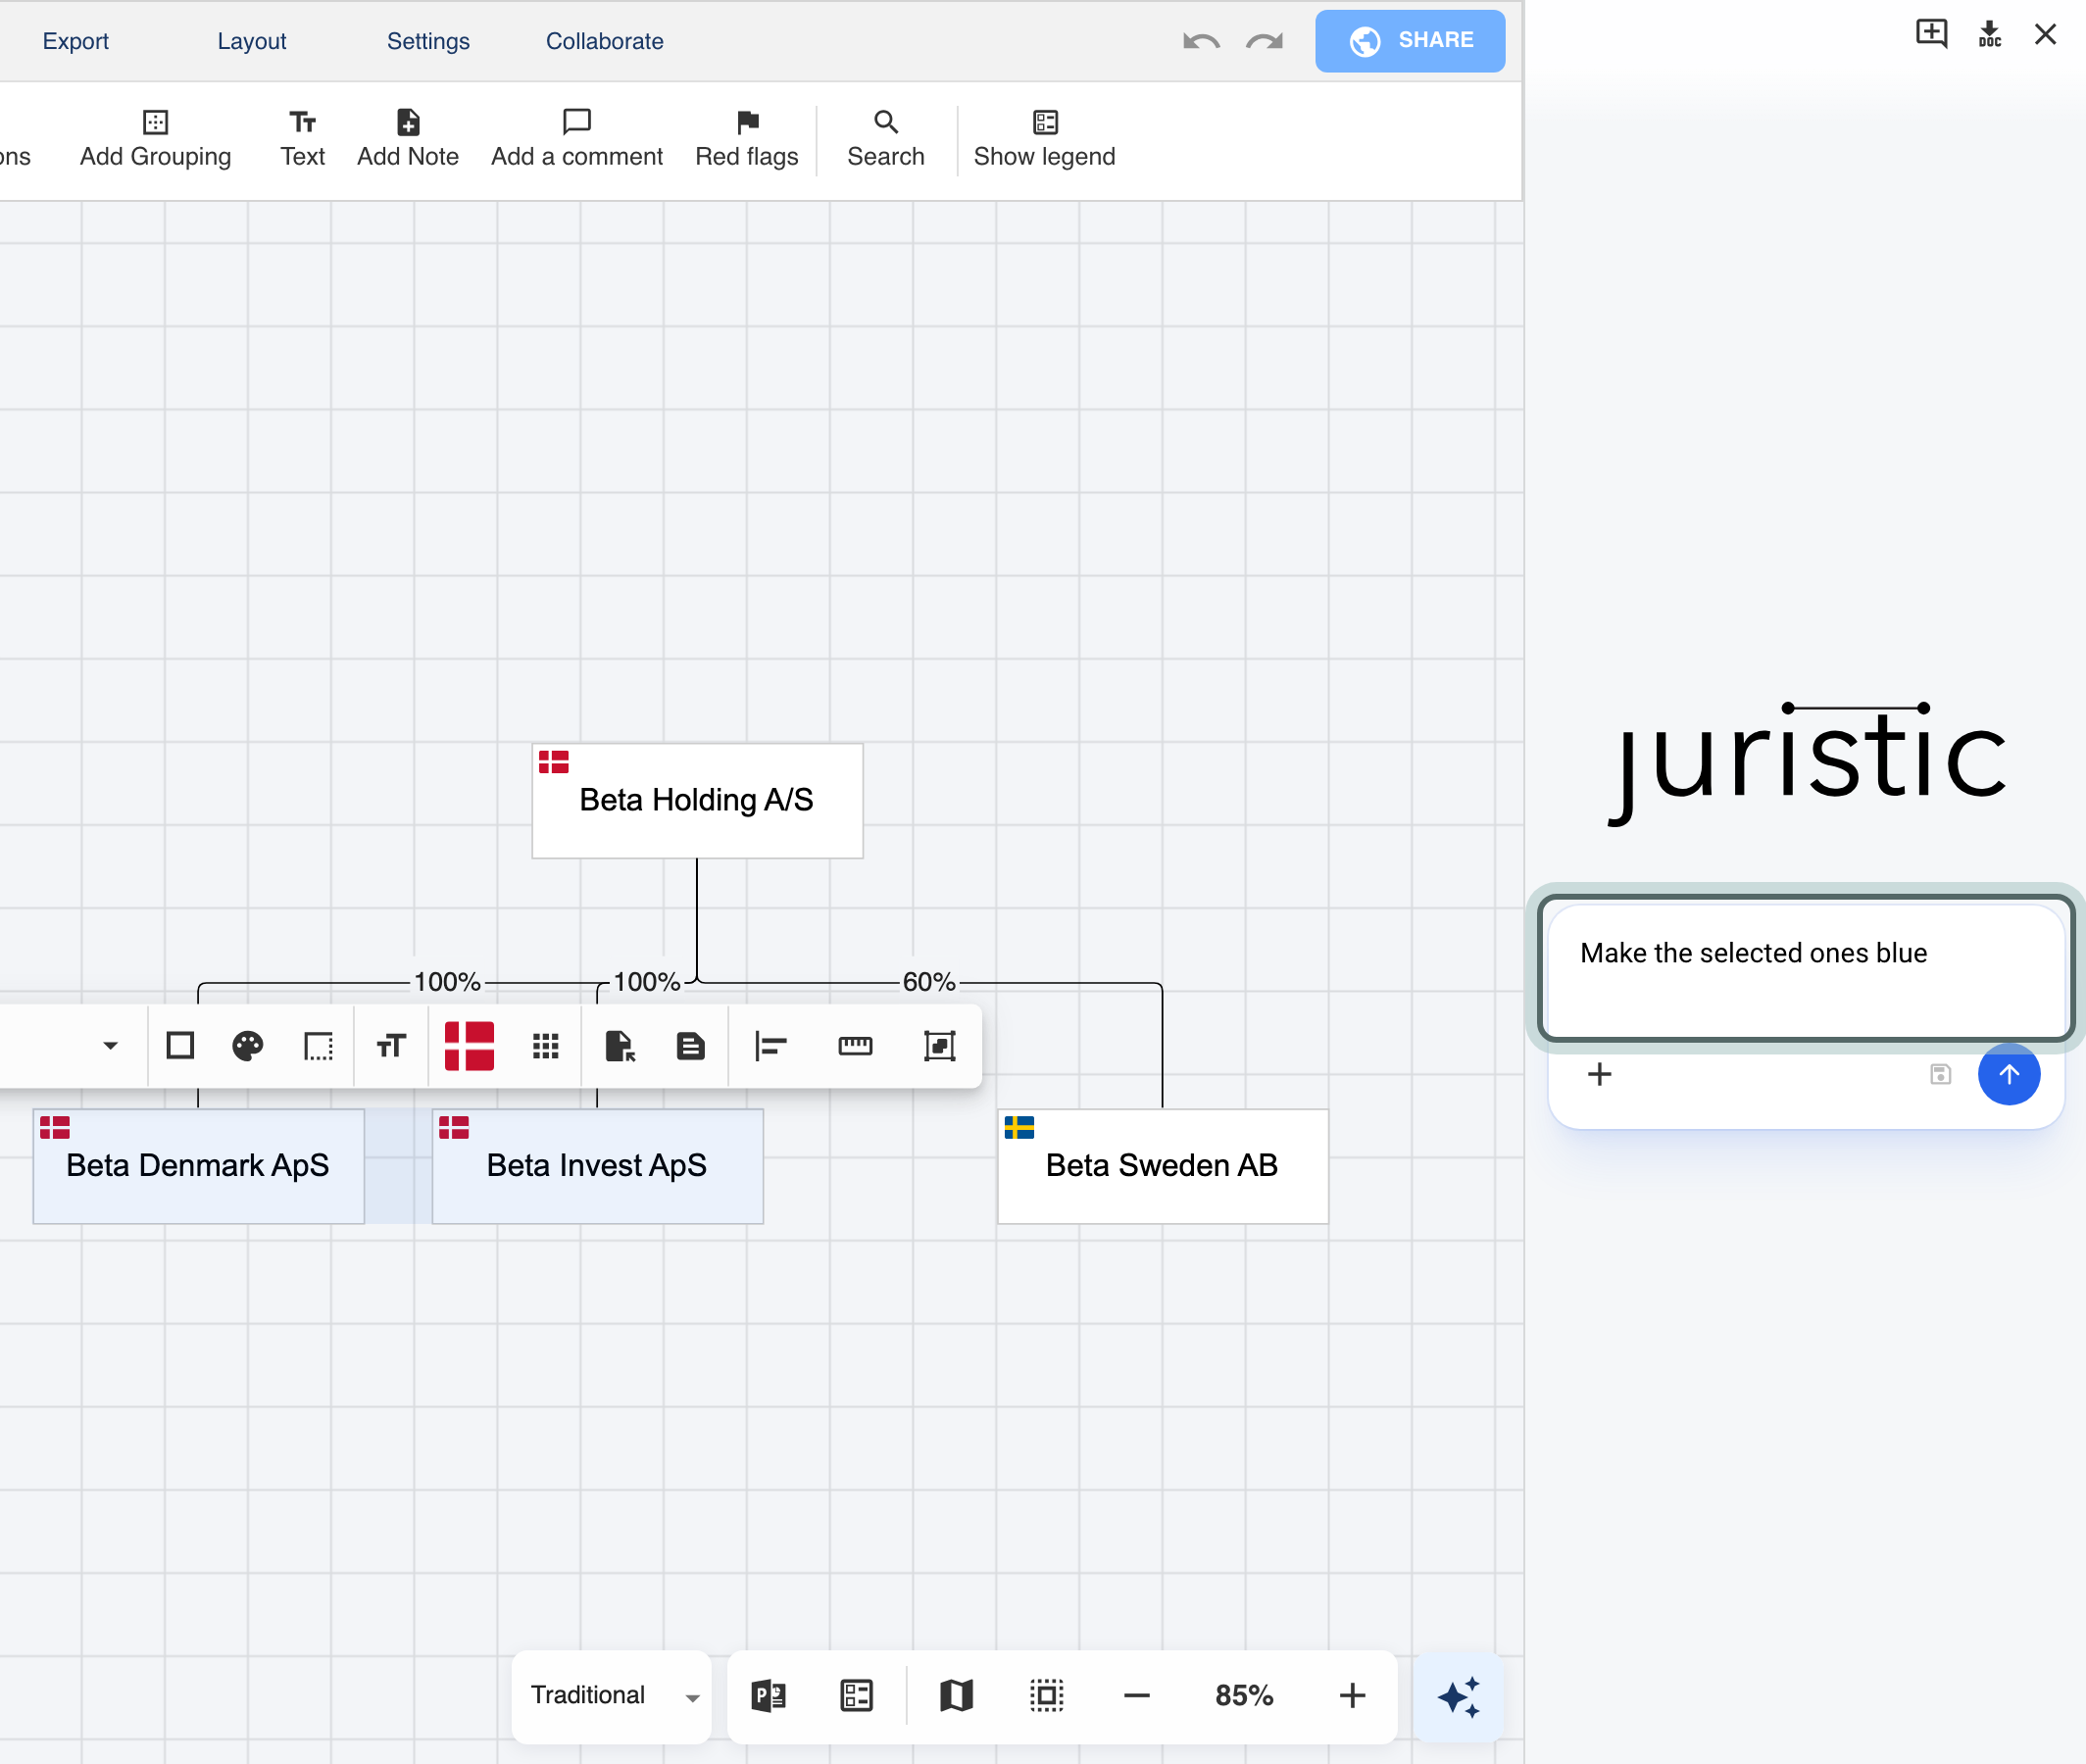Zoom out with the minus button
This screenshot has width=2086, height=1764.
(1137, 1695)
